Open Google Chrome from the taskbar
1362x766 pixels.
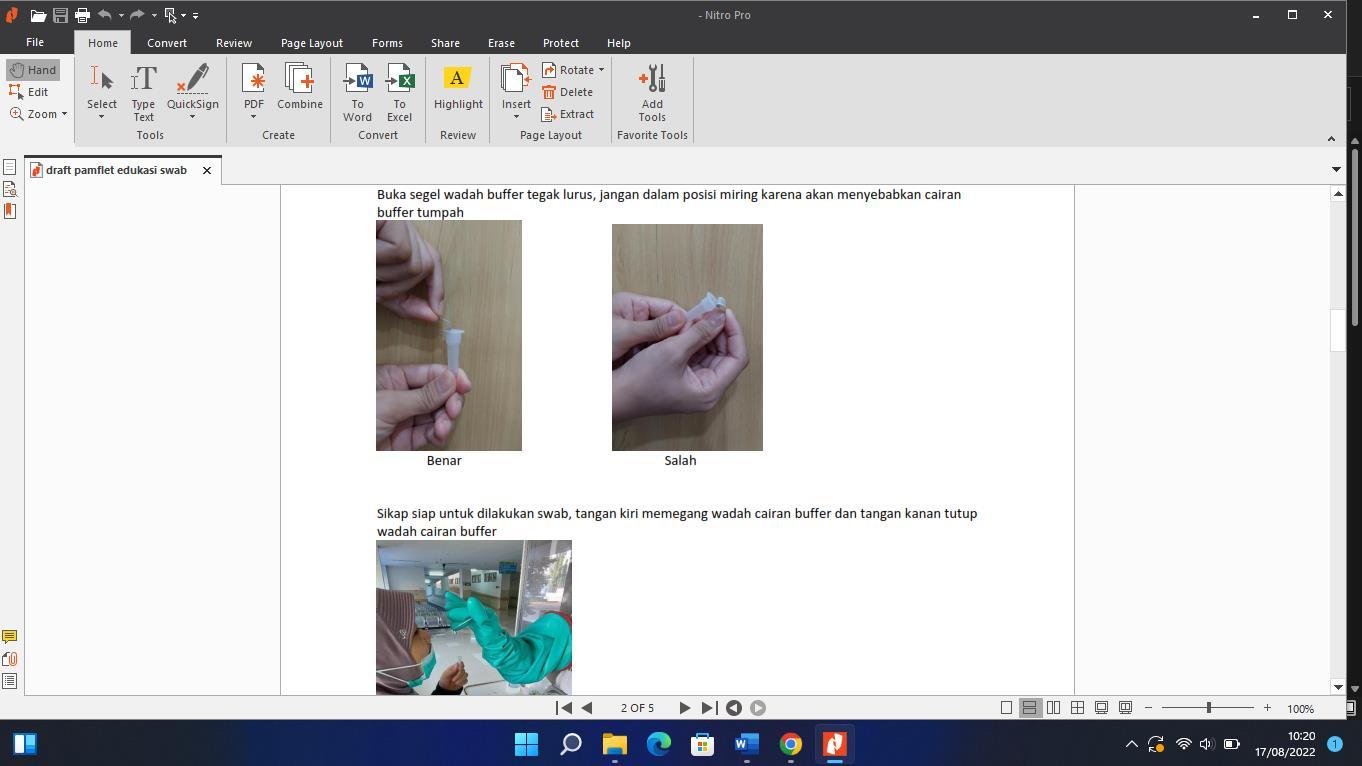pyautogui.click(x=791, y=744)
